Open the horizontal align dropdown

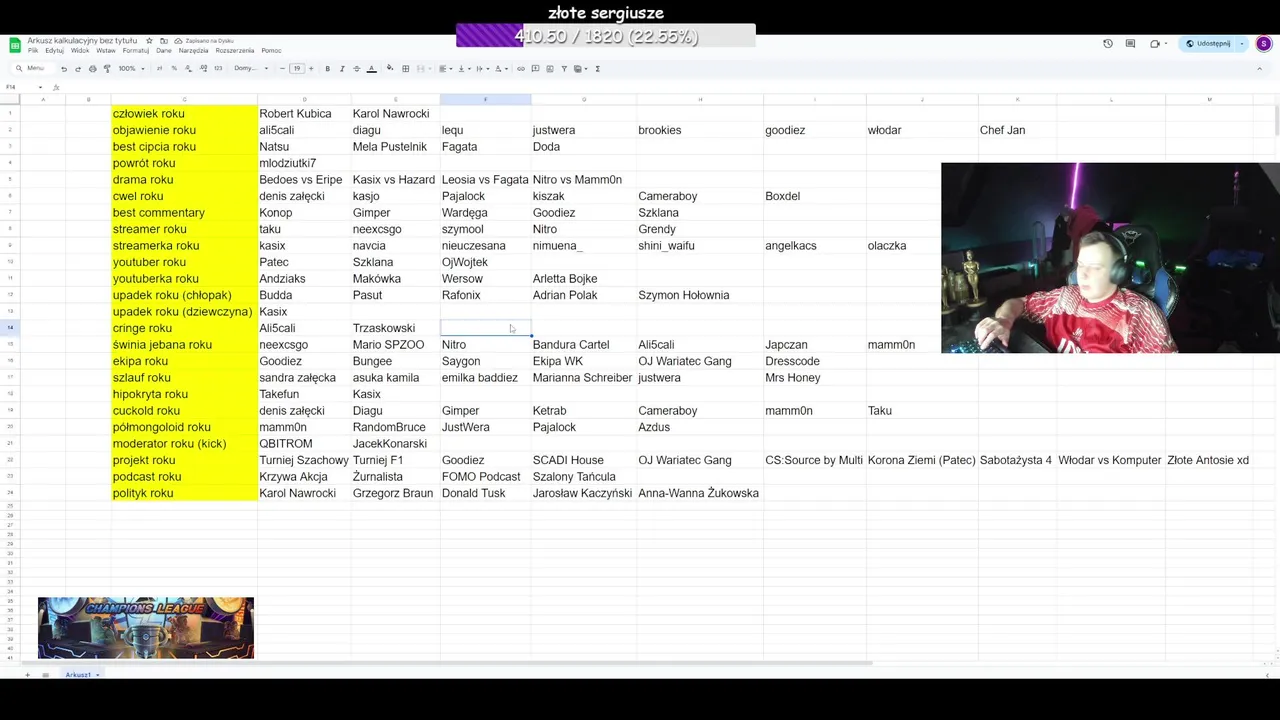click(444, 68)
